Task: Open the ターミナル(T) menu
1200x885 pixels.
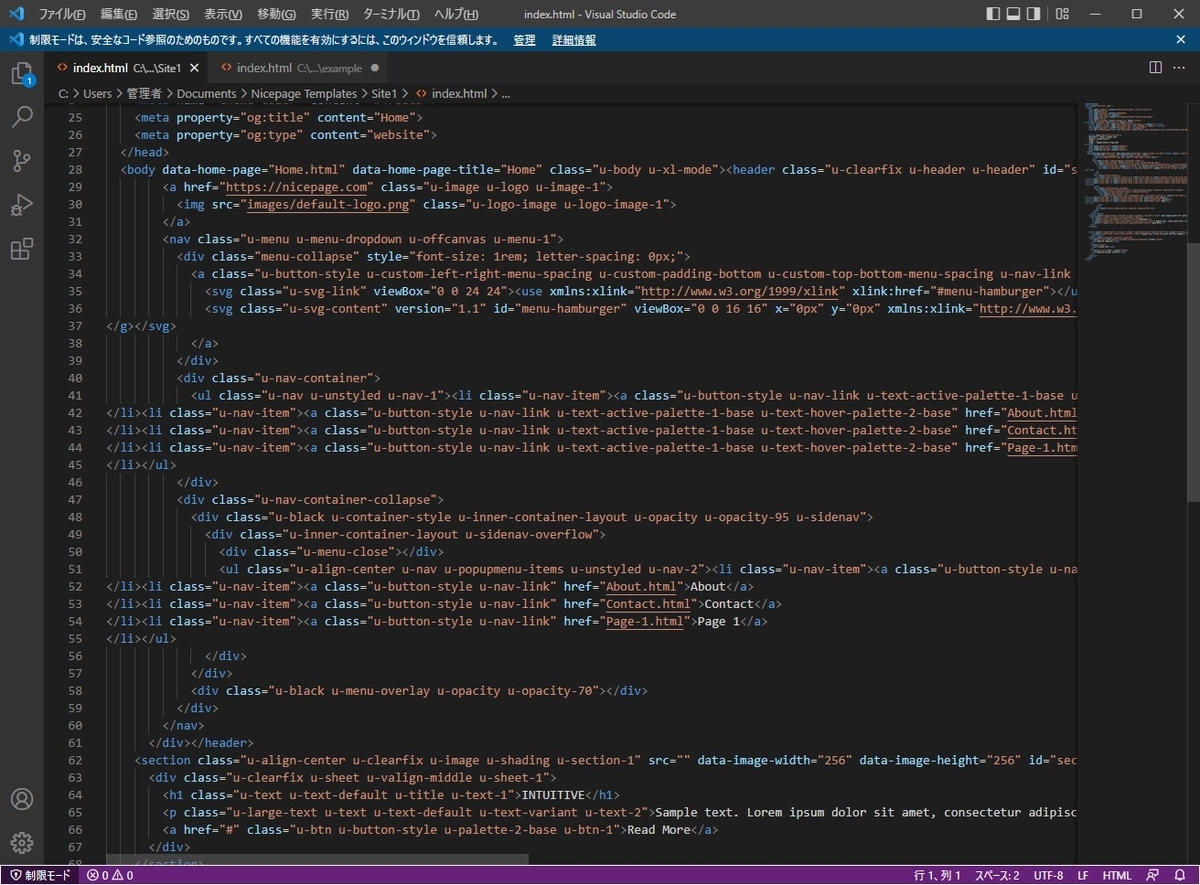Action: click(x=391, y=14)
